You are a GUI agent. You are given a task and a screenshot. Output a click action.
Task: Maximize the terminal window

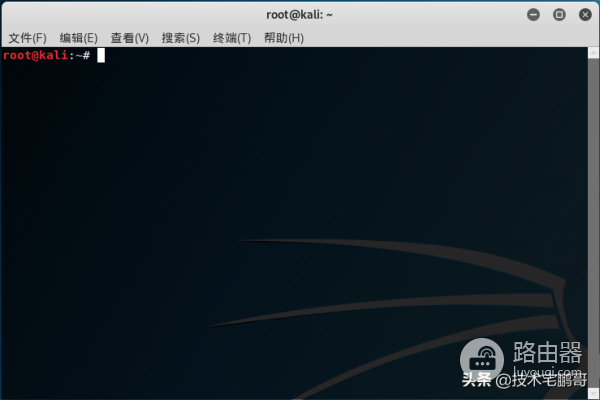coord(559,15)
